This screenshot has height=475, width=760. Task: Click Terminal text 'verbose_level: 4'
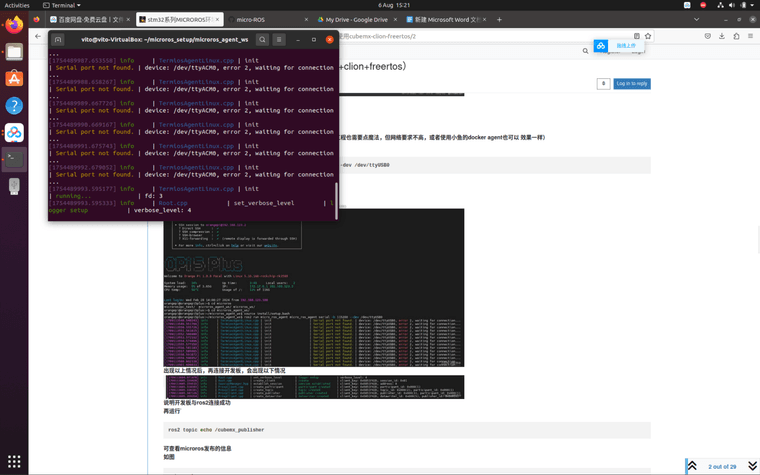(162, 210)
